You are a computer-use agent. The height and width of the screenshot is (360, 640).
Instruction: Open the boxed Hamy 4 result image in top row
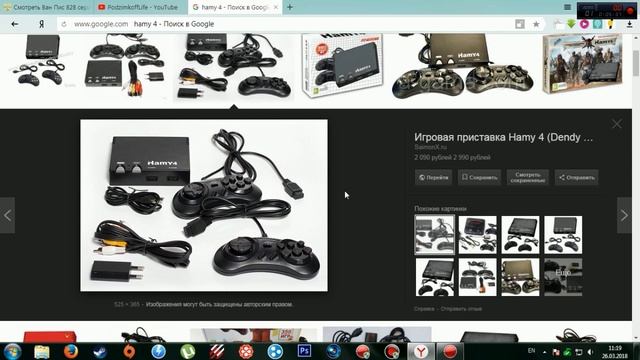coord(342,65)
